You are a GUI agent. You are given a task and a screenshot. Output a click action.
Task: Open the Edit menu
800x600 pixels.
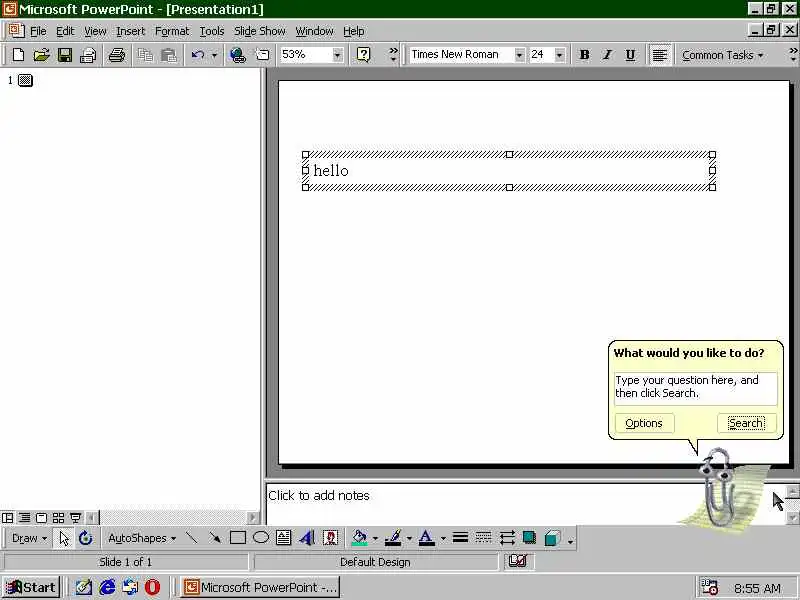65,31
